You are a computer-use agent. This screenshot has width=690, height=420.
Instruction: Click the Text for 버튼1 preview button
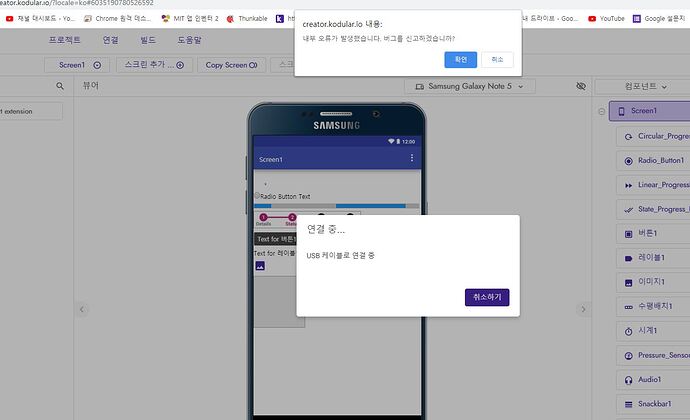[276, 239]
